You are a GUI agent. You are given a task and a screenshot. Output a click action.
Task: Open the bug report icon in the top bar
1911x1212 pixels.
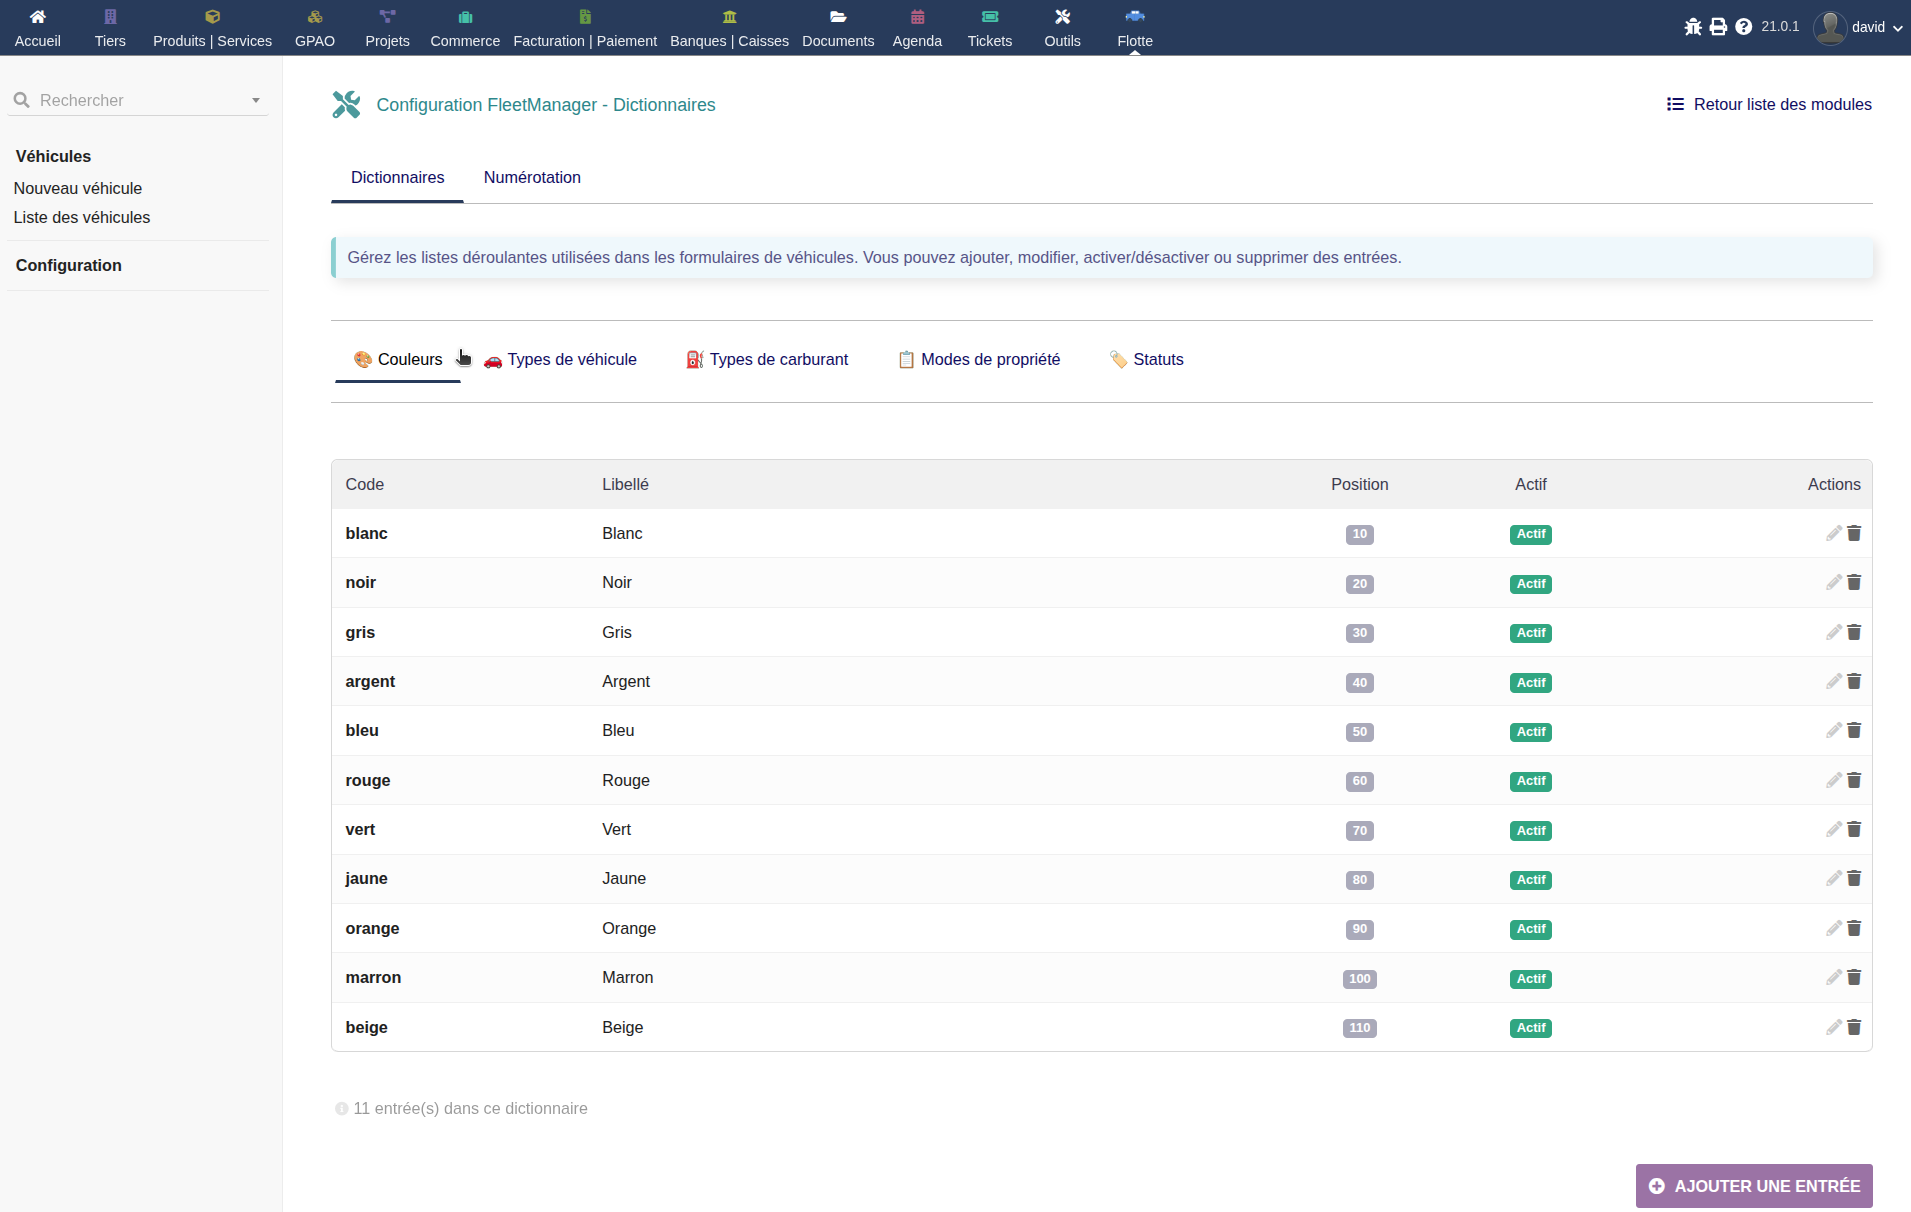pos(1692,27)
